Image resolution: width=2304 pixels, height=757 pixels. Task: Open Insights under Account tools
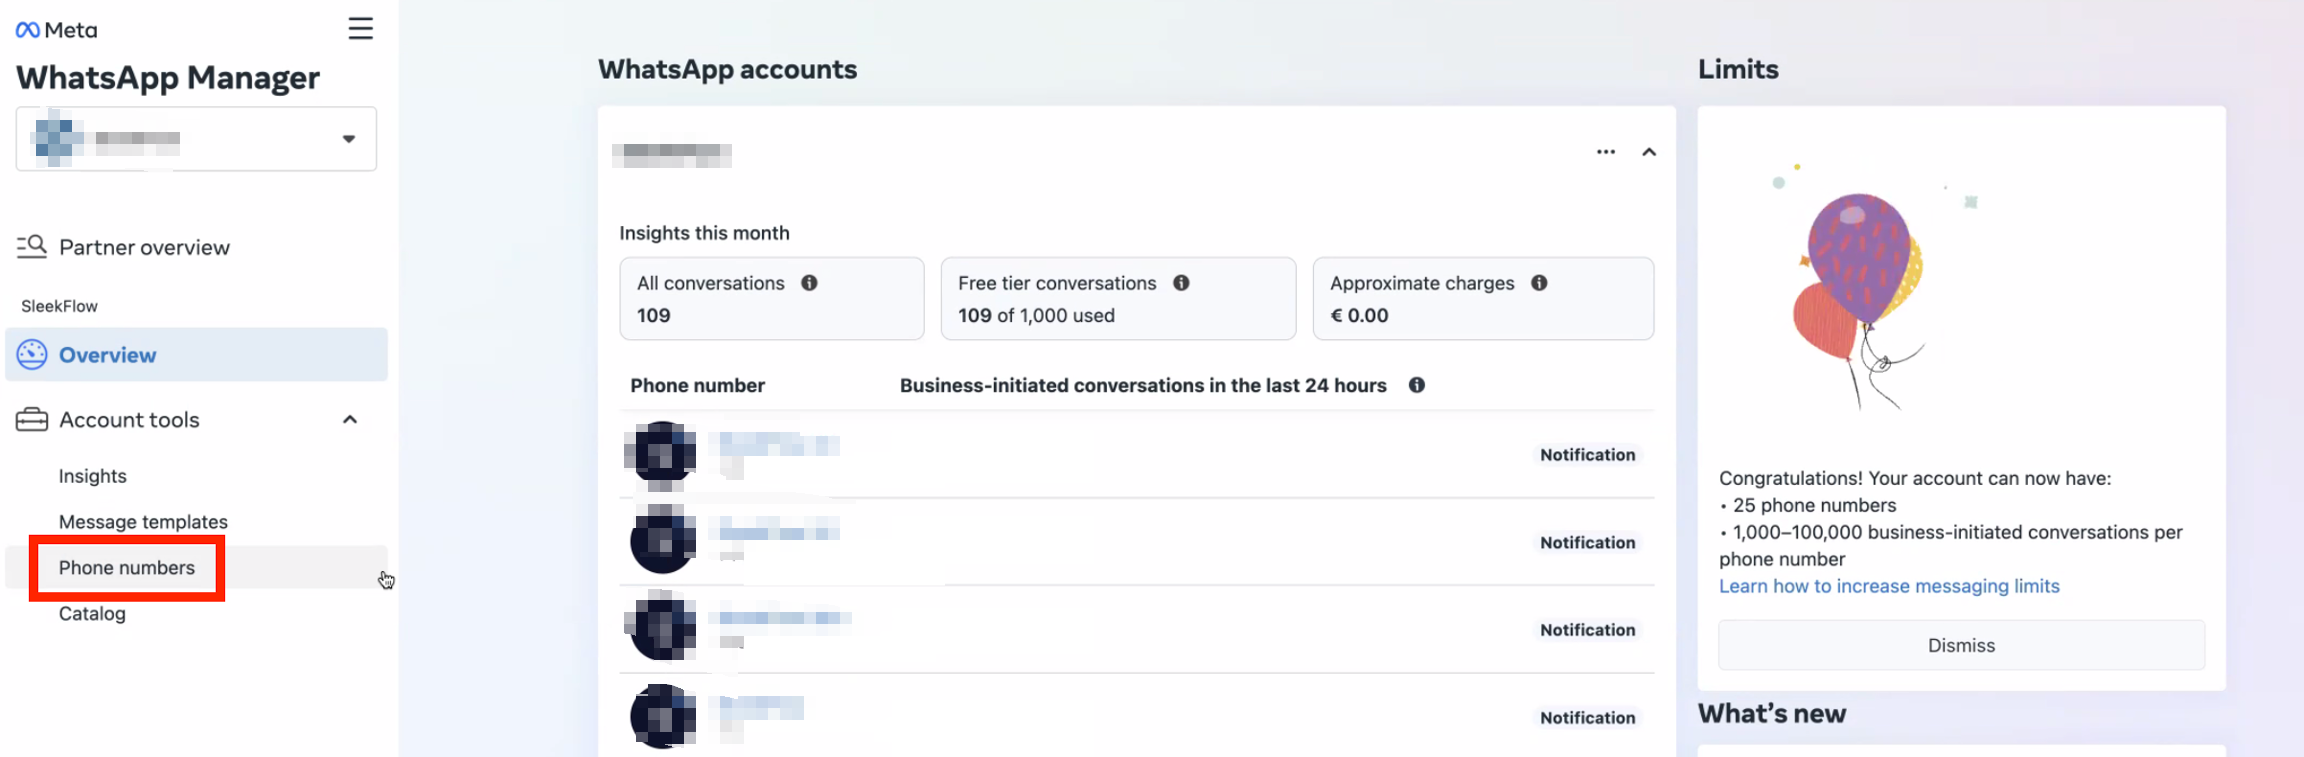coord(93,476)
